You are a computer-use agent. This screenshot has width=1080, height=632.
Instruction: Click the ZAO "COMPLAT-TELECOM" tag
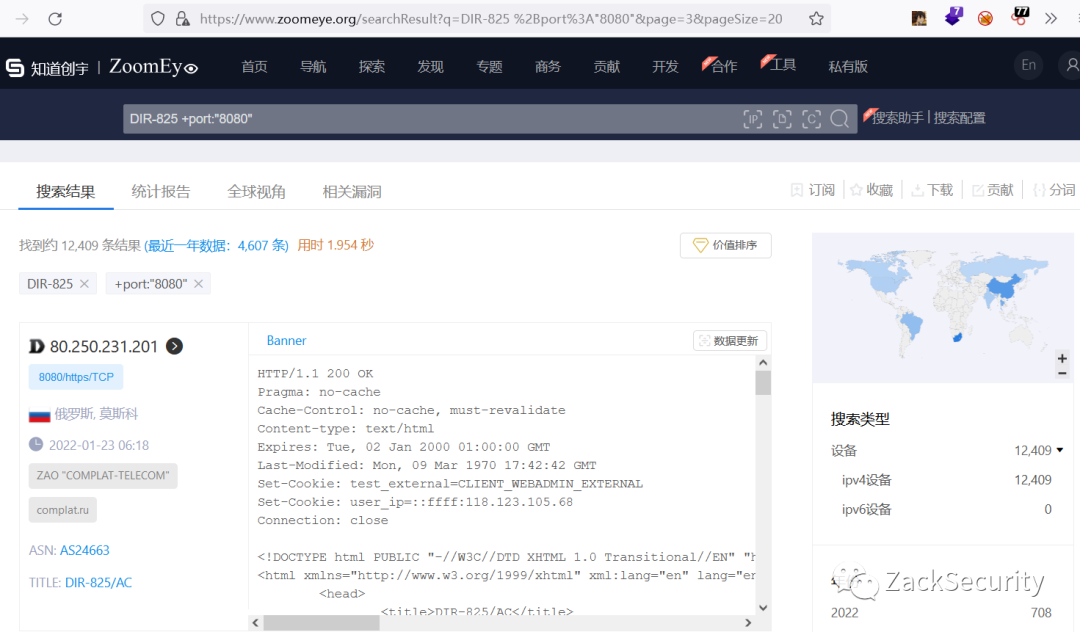[x=103, y=476]
